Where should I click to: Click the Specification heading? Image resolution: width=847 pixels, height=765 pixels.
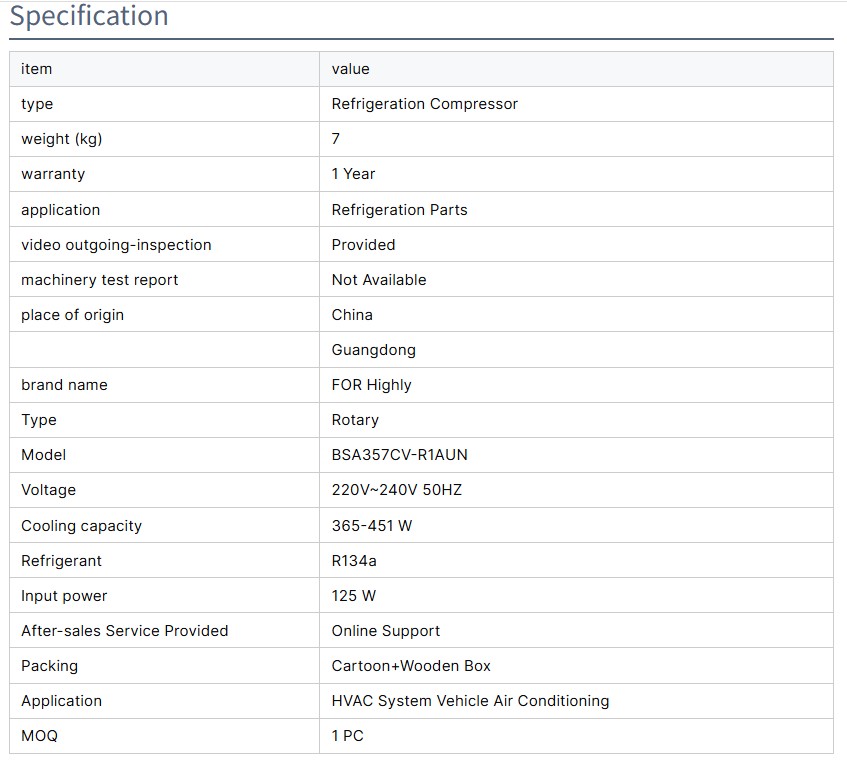(89, 17)
